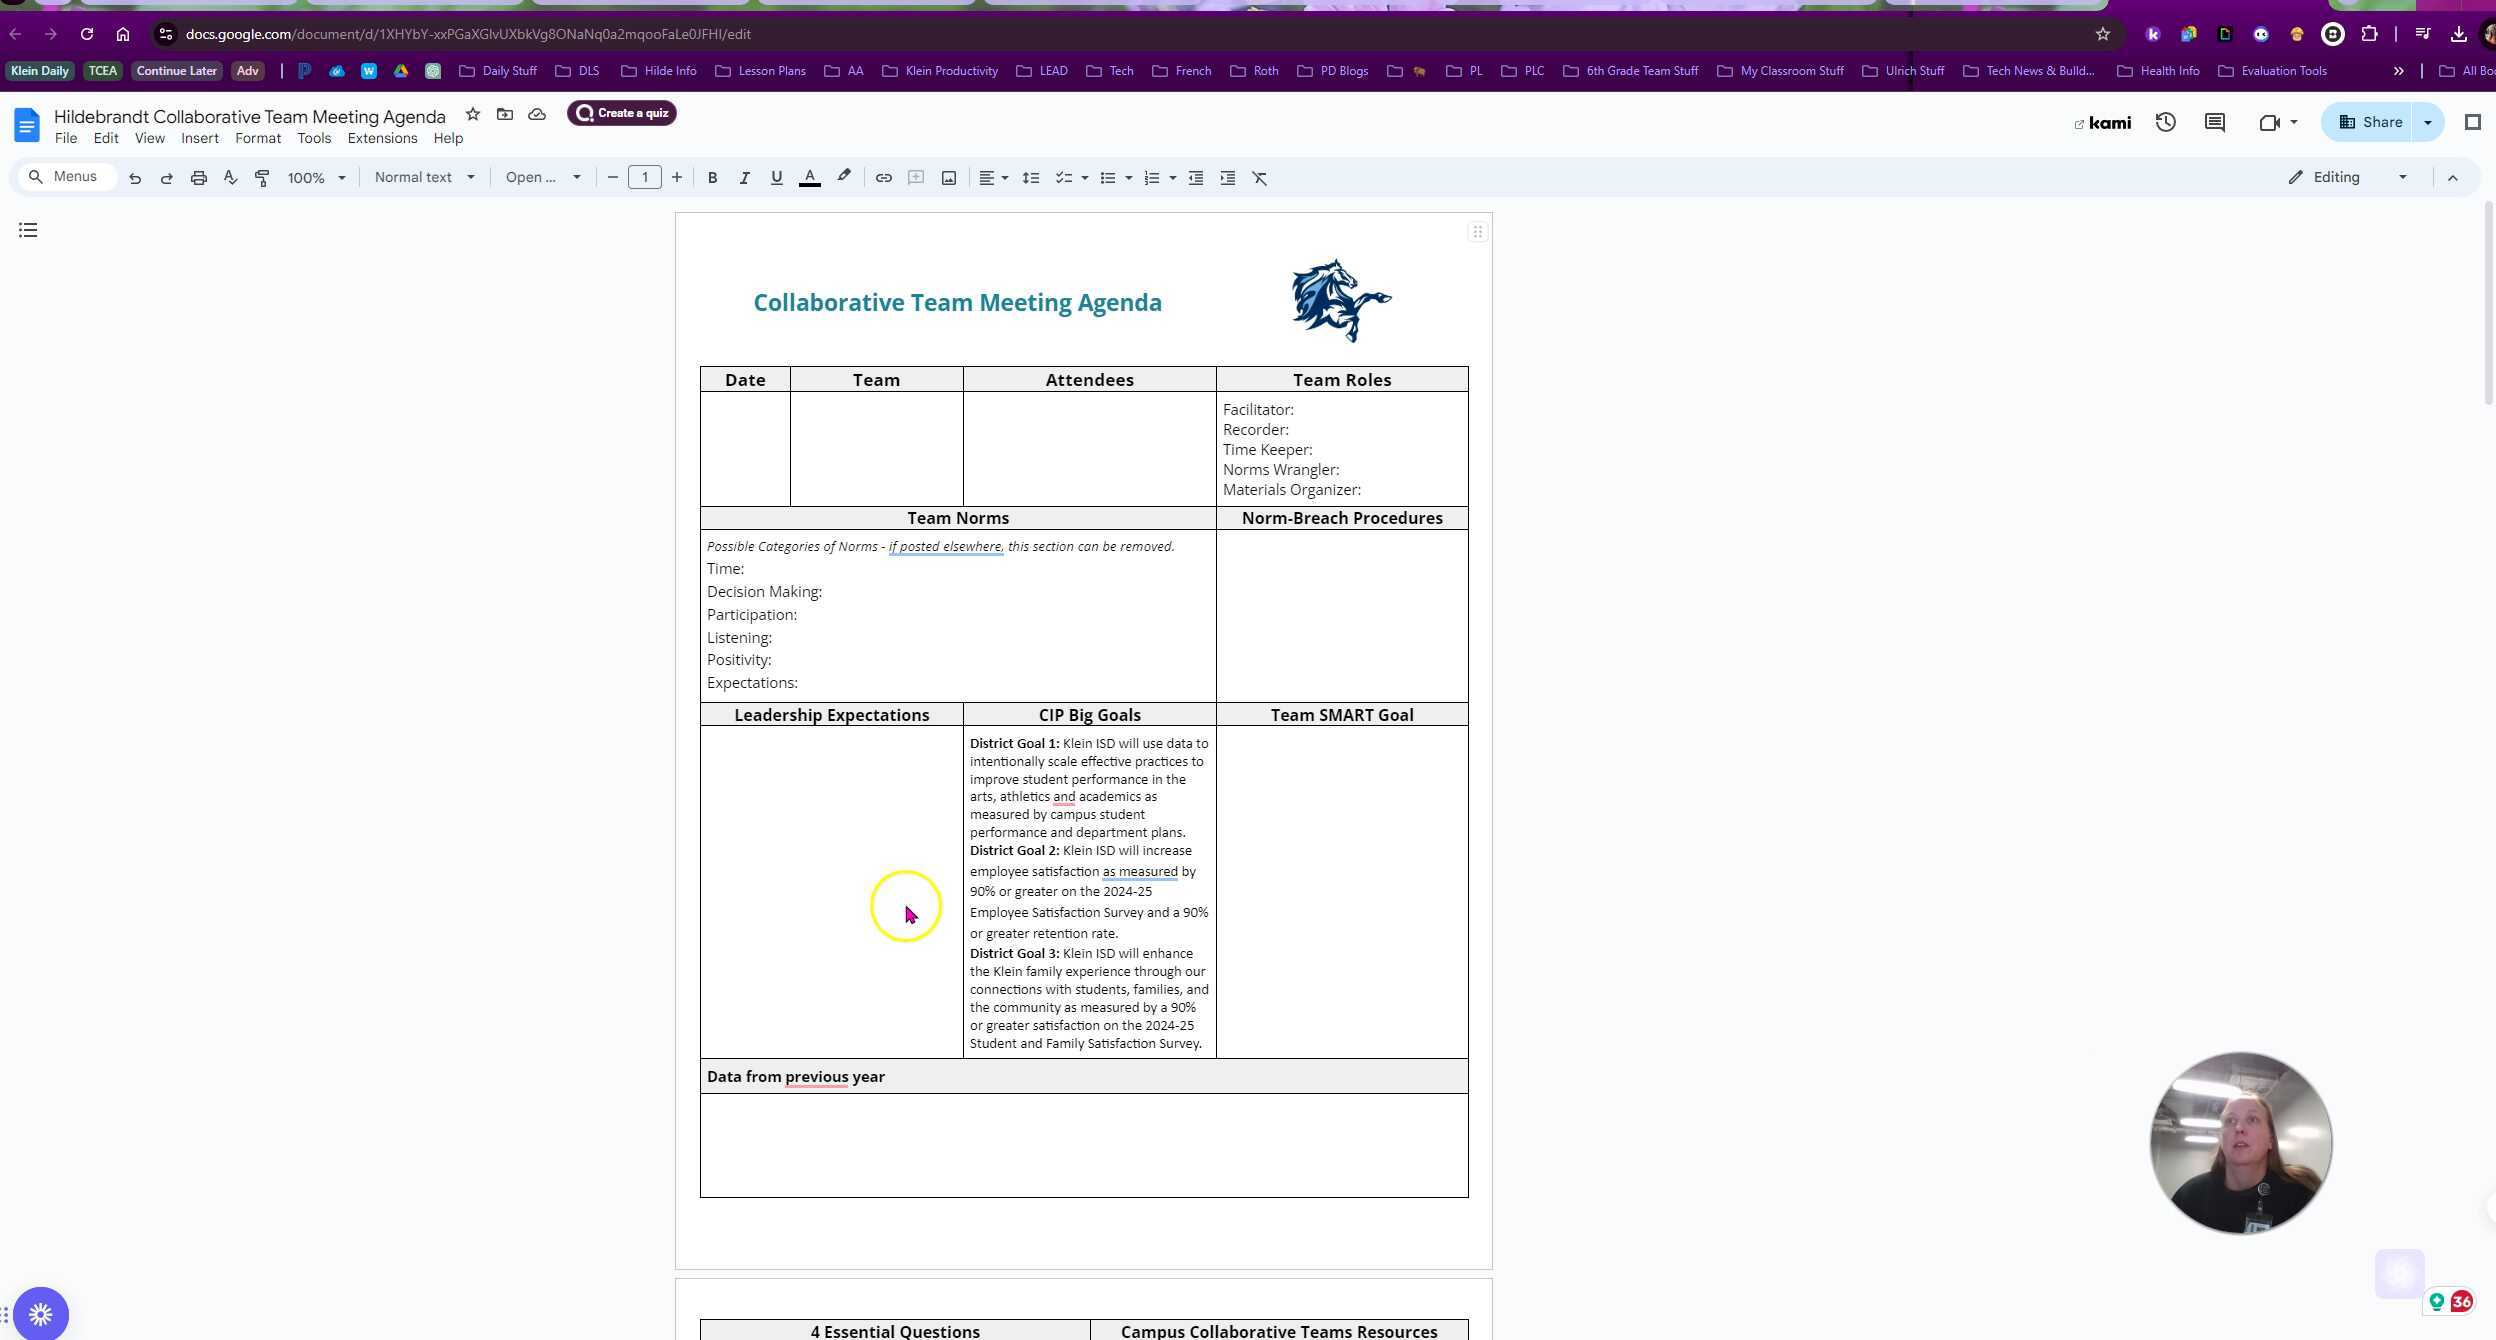Run spelling and grammar check icon
The image size is (2496, 1340).
coord(231,178)
